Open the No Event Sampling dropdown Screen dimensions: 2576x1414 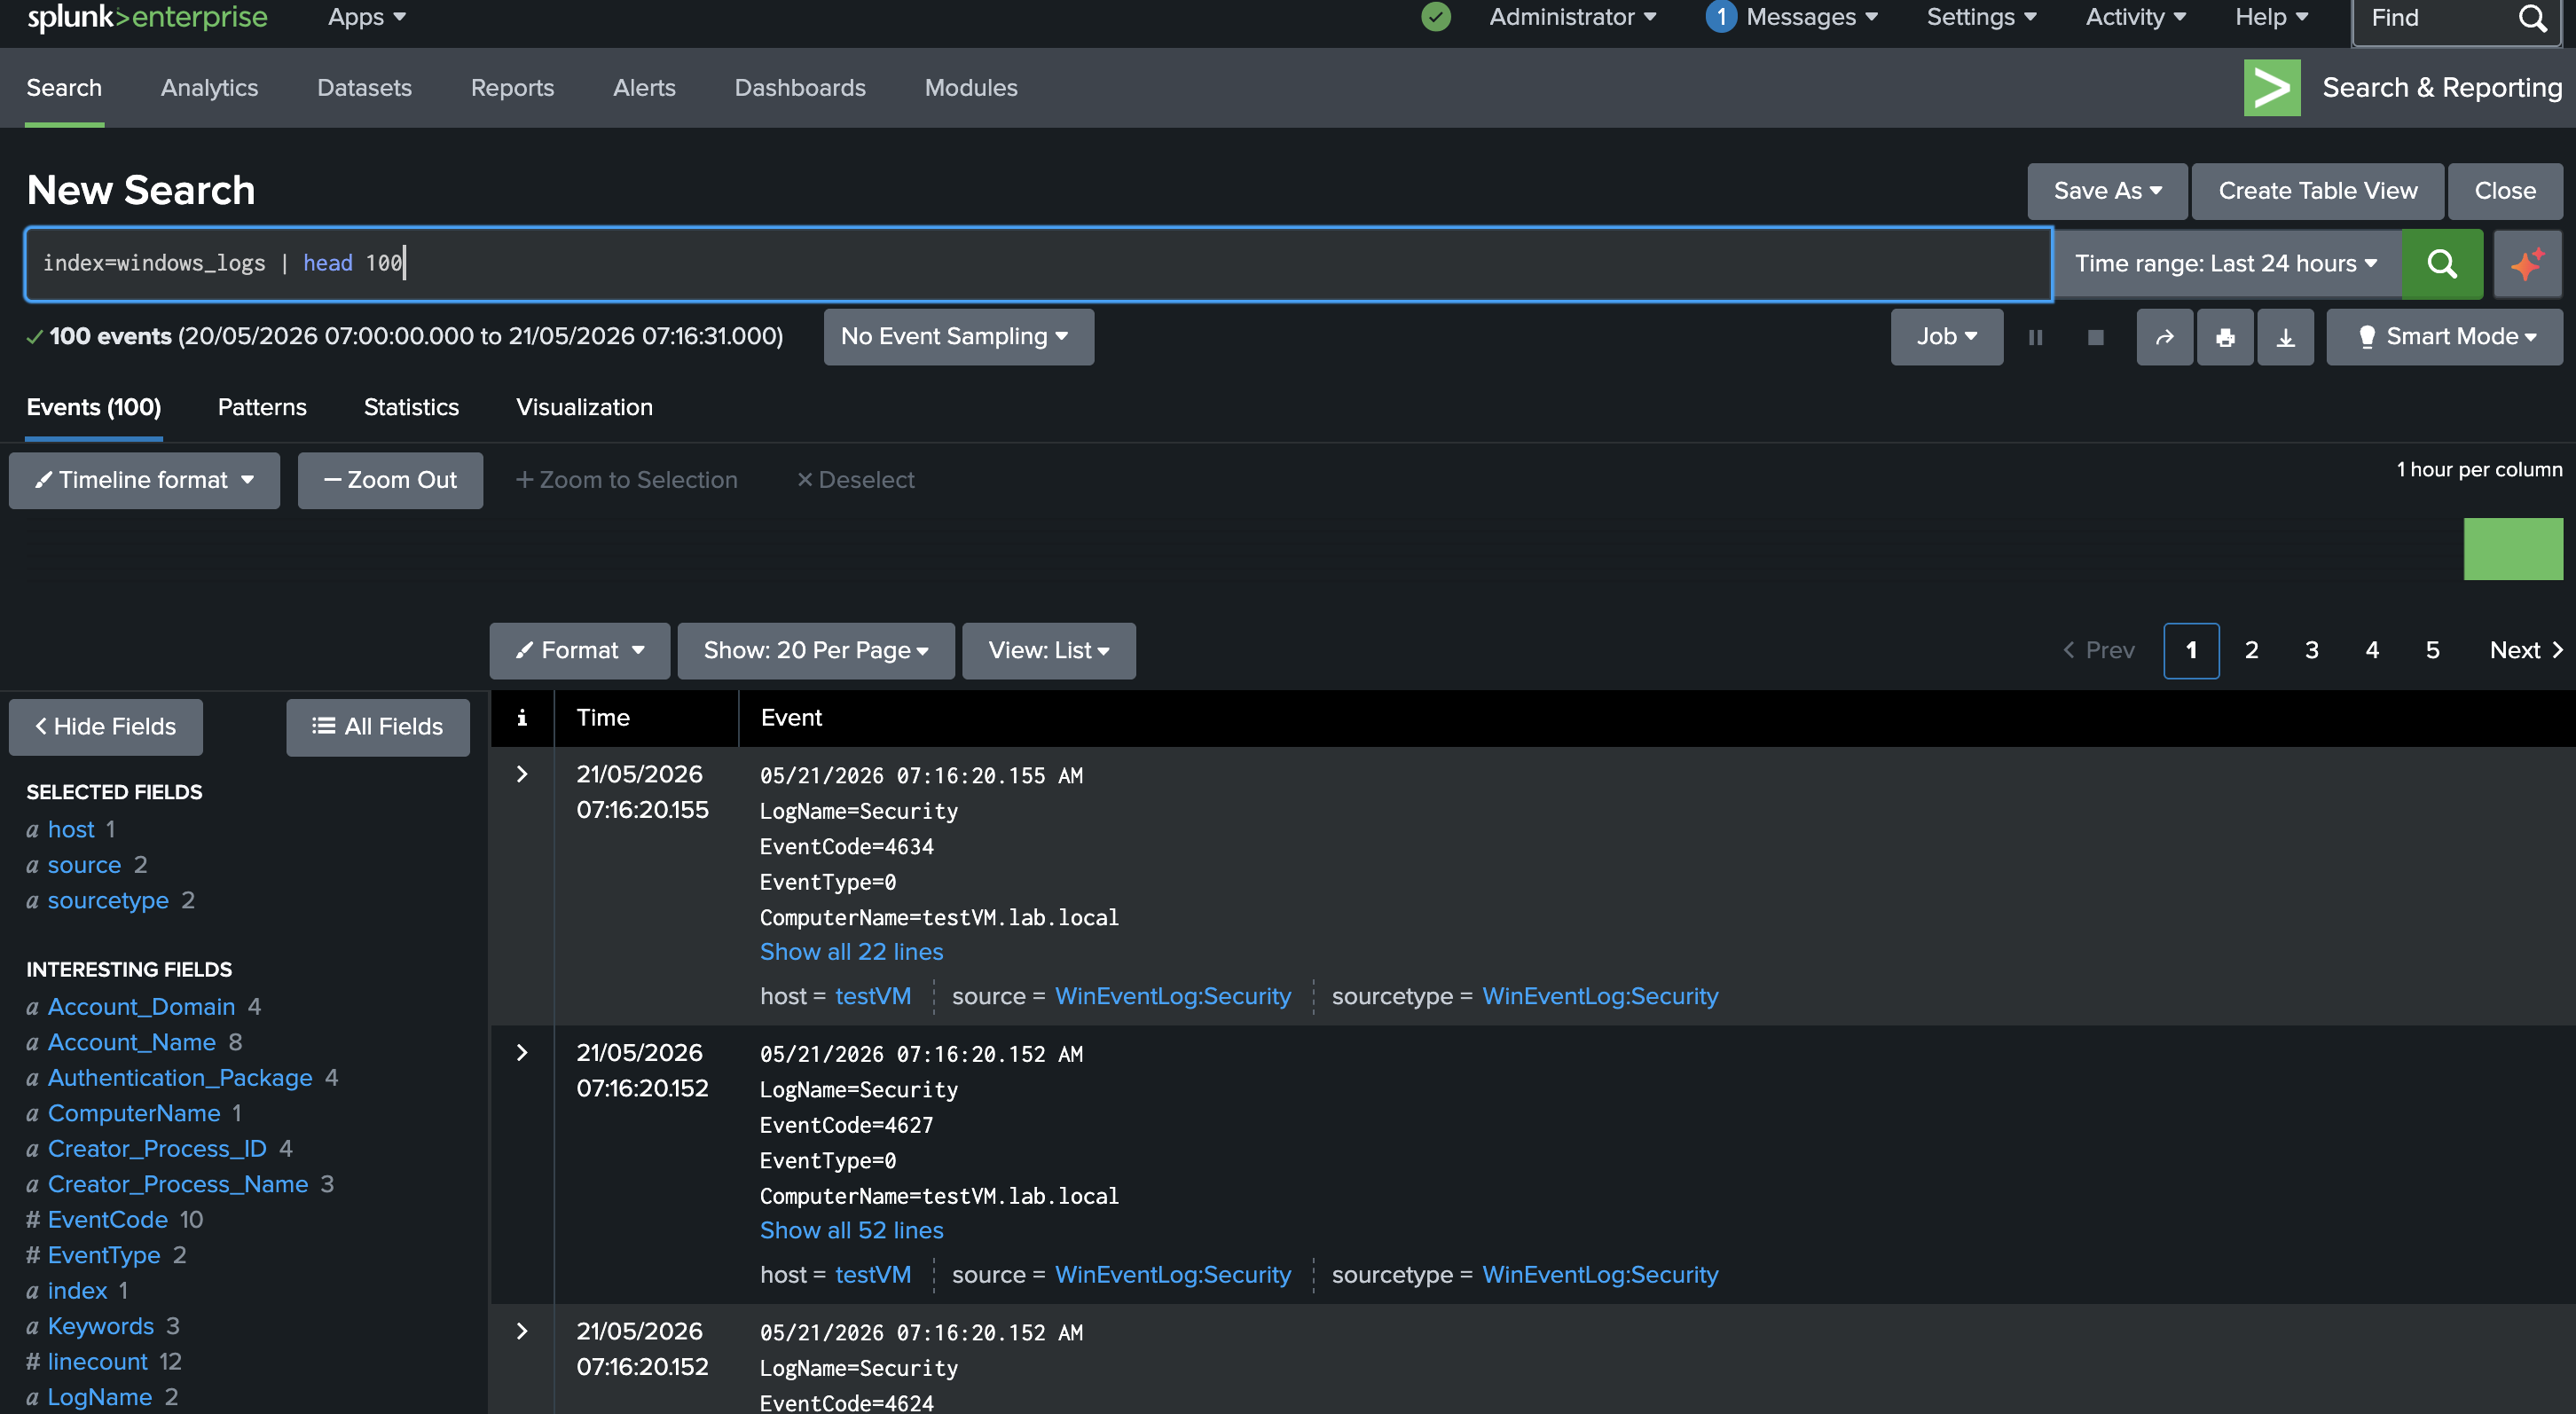click(x=958, y=337)
